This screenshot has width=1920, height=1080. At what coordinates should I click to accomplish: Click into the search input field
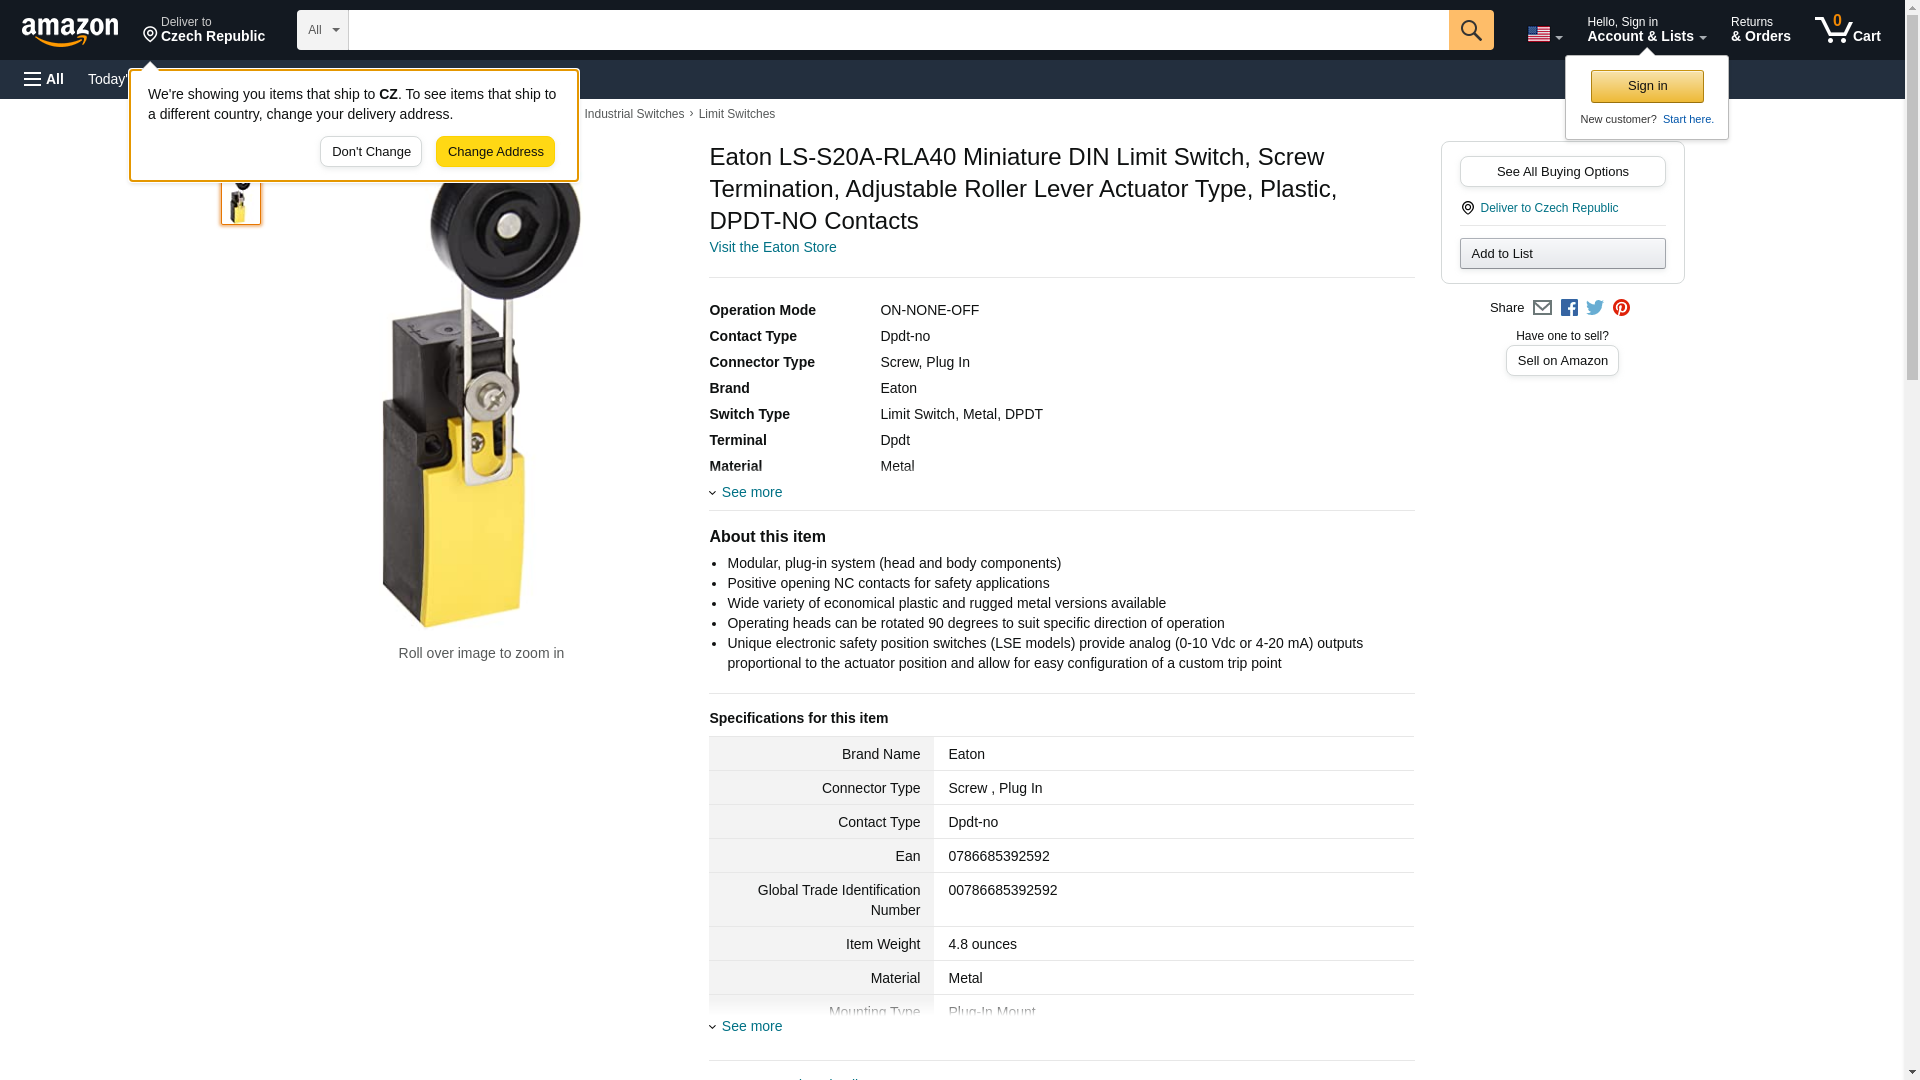click(897, 30)
